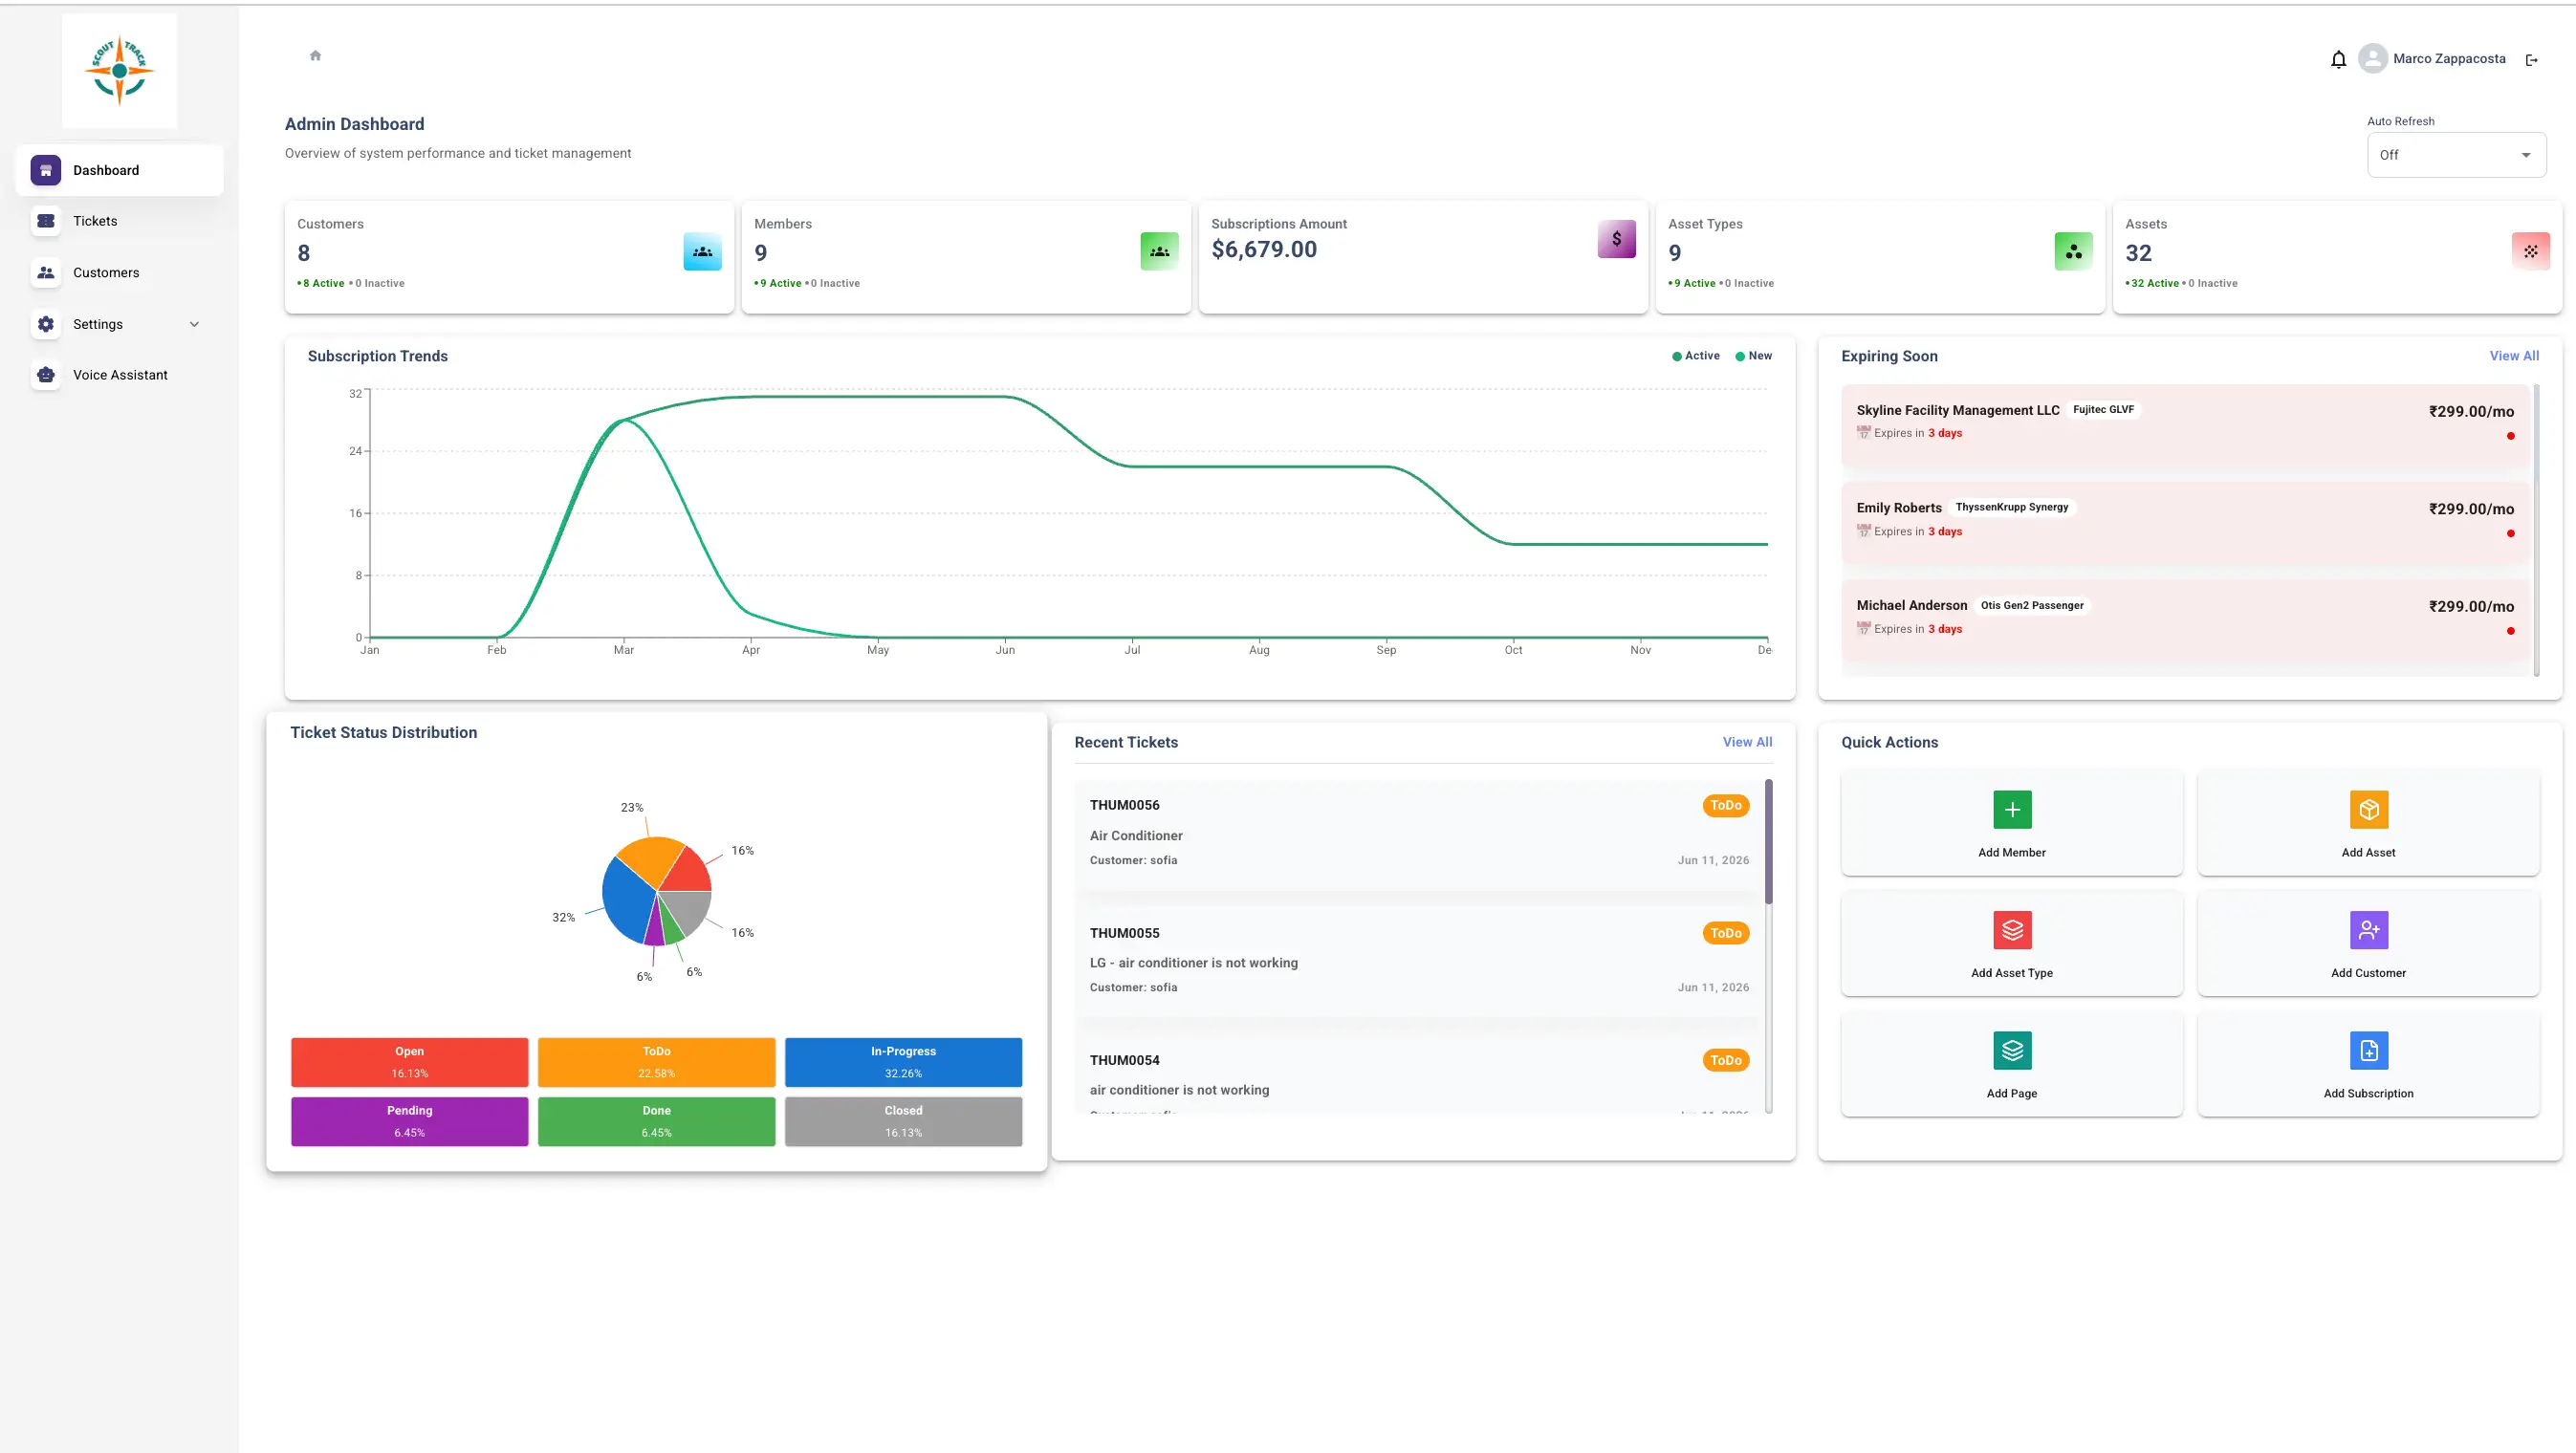The height and width of the screenshot is (1453, 2576).
Task: Click the Assets card pink icon
Action: [x=2530, y=251]
